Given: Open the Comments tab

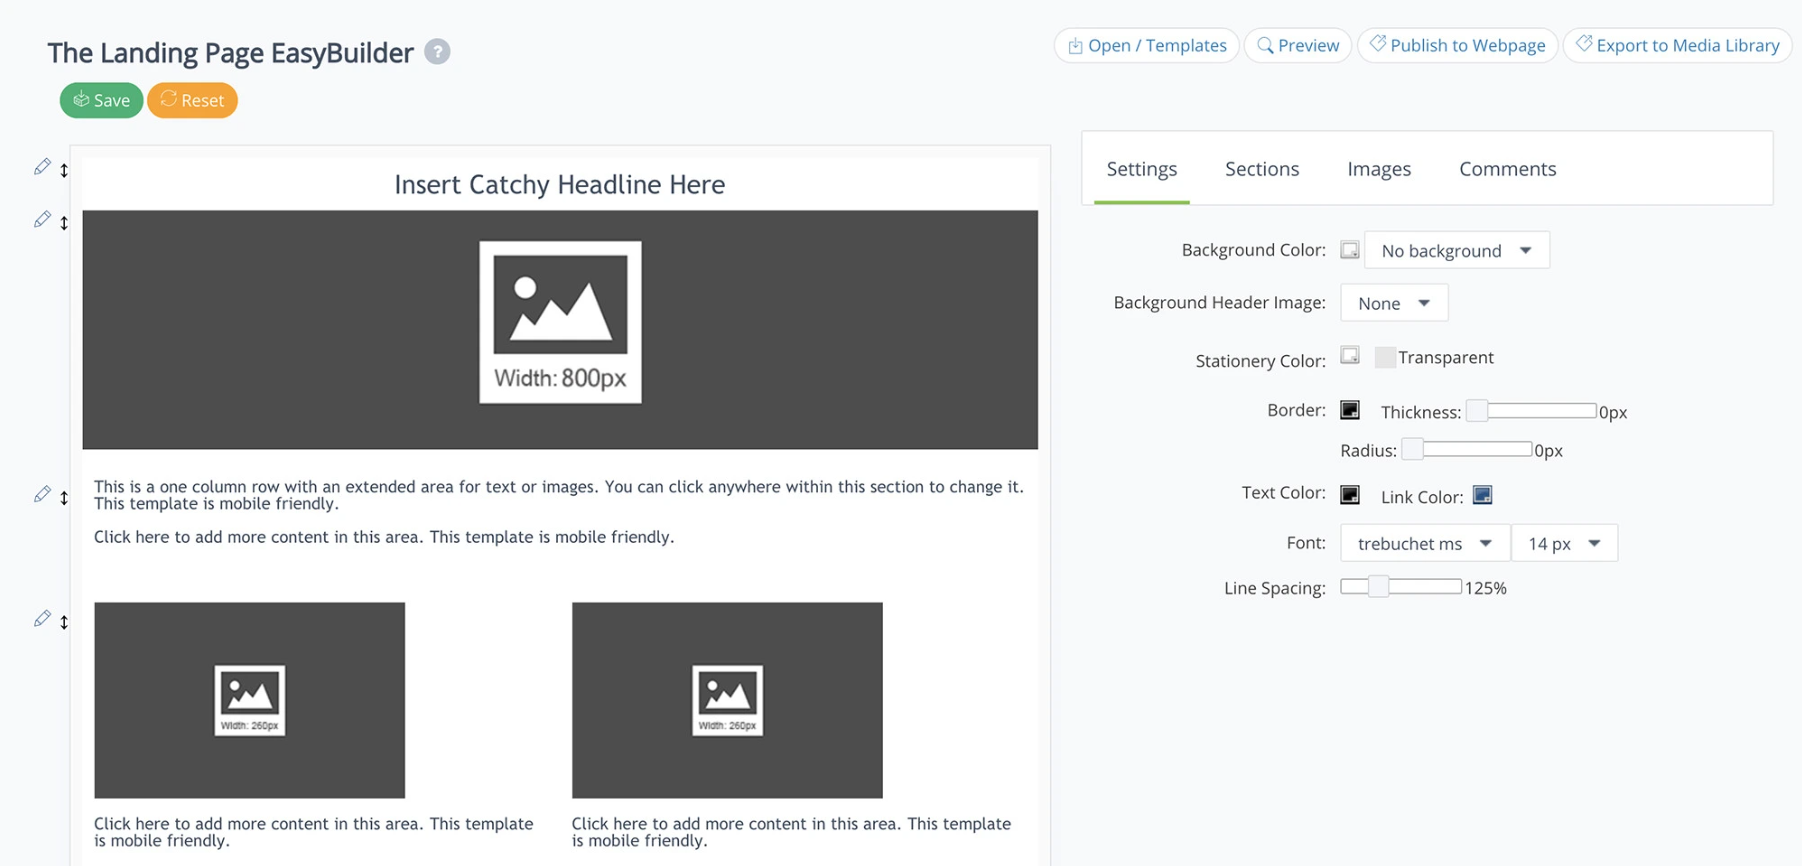Looking at the screenshot, I should pyautogui.click(x=1507, y=169).
